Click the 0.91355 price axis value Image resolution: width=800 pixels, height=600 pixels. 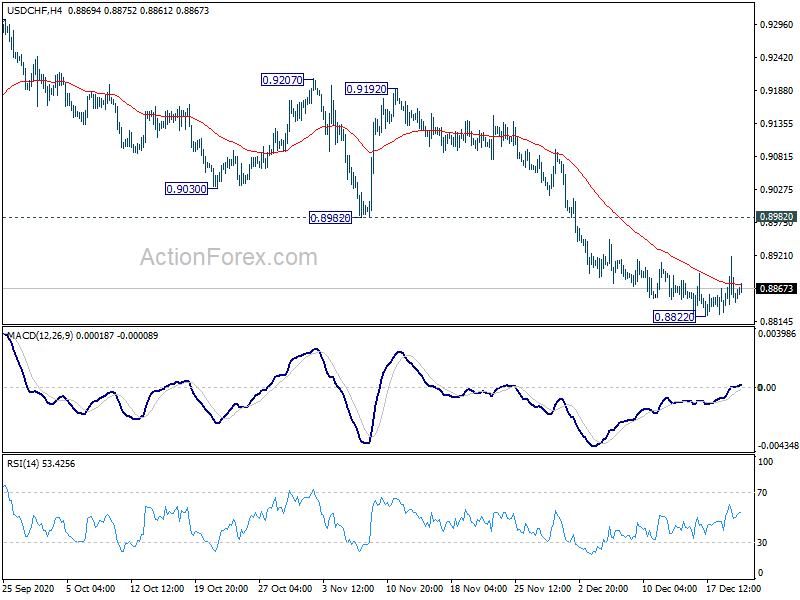click(777, 123)
